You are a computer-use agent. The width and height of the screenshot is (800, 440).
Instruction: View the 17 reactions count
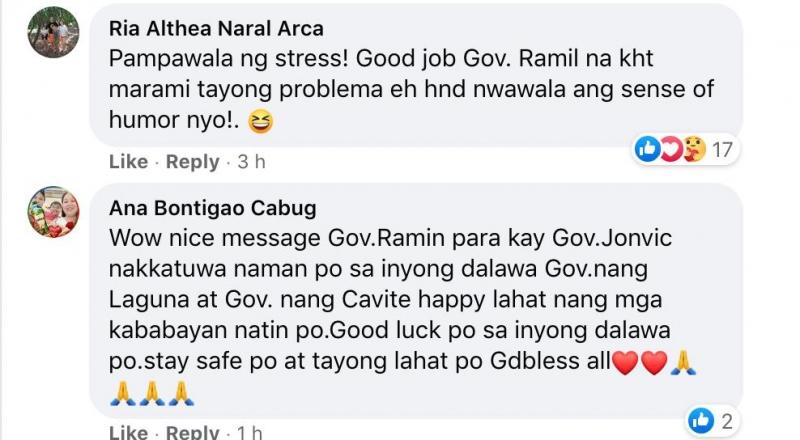point(722,150)
